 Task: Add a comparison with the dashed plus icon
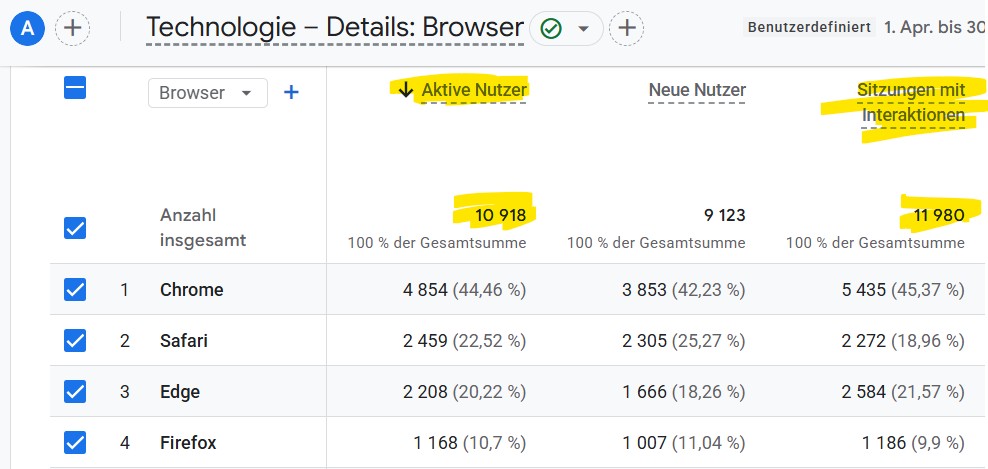(72, 28)
